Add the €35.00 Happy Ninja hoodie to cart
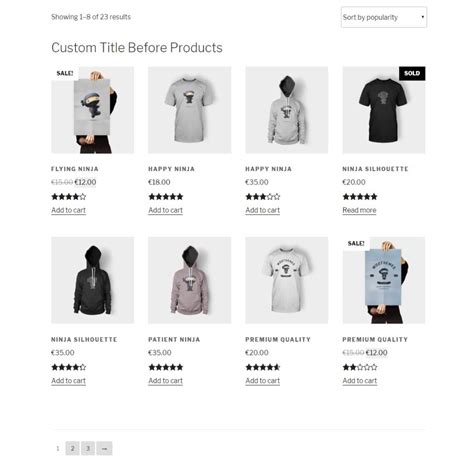 263,210
